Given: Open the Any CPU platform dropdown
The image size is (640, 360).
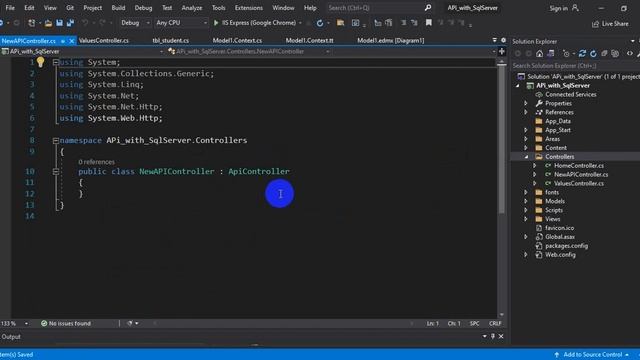Looking at the screenshot, I should [181, 23].
